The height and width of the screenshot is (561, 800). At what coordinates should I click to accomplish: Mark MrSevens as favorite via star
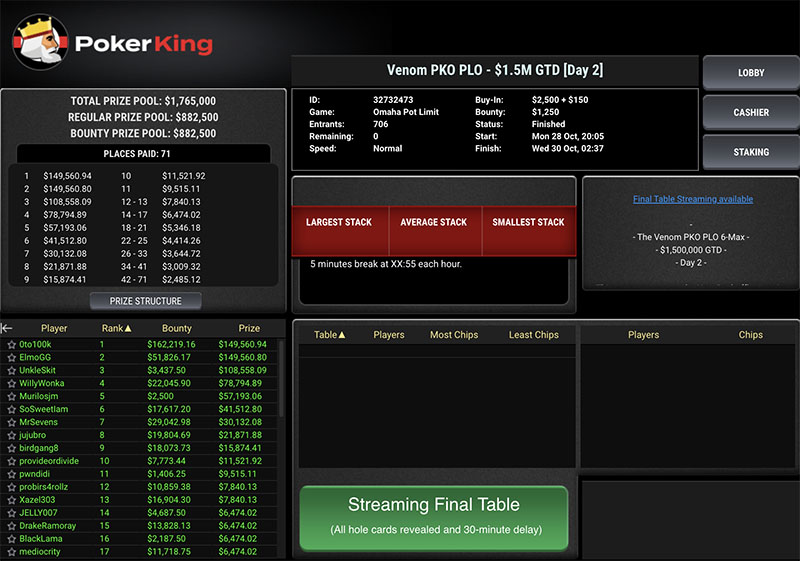click(11, 423)
